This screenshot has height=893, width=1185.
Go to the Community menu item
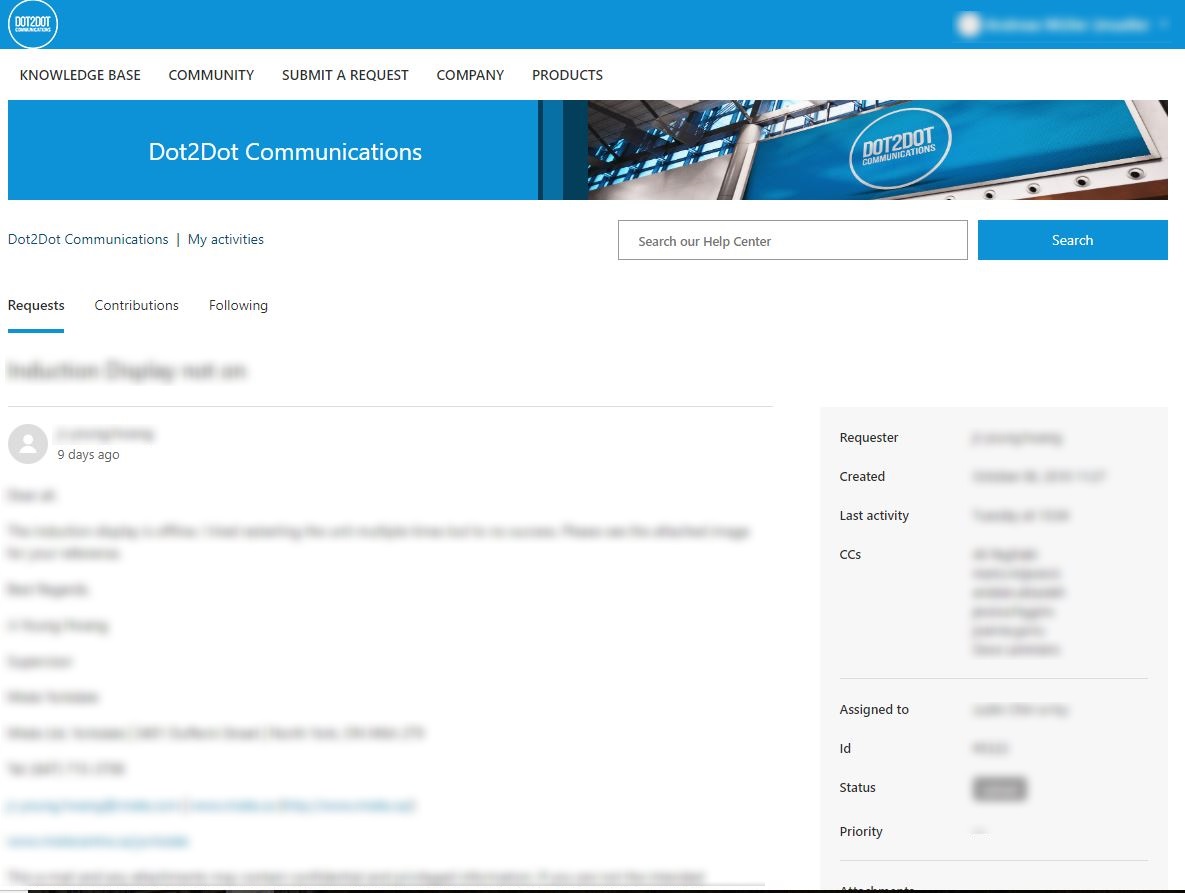tap(211, 75)
